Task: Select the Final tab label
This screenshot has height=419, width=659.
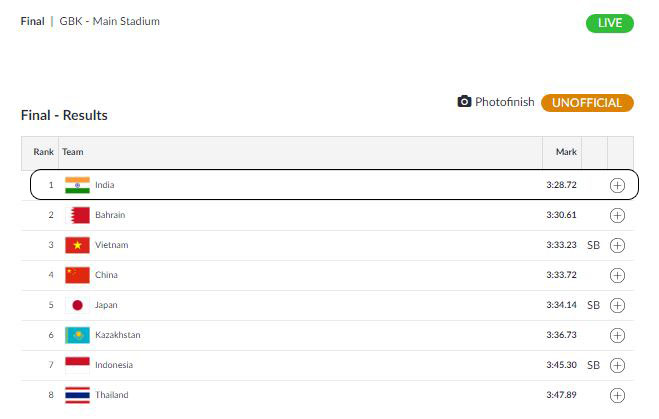Action: coord(32,21)
